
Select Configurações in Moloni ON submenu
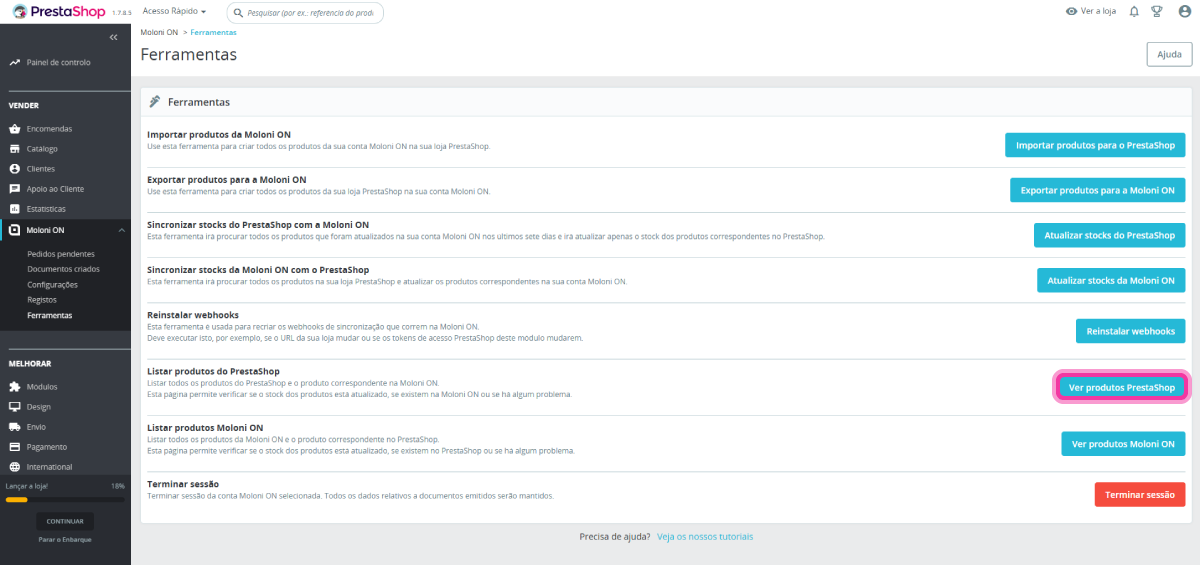pyautogui.click(x=52, y=285)
